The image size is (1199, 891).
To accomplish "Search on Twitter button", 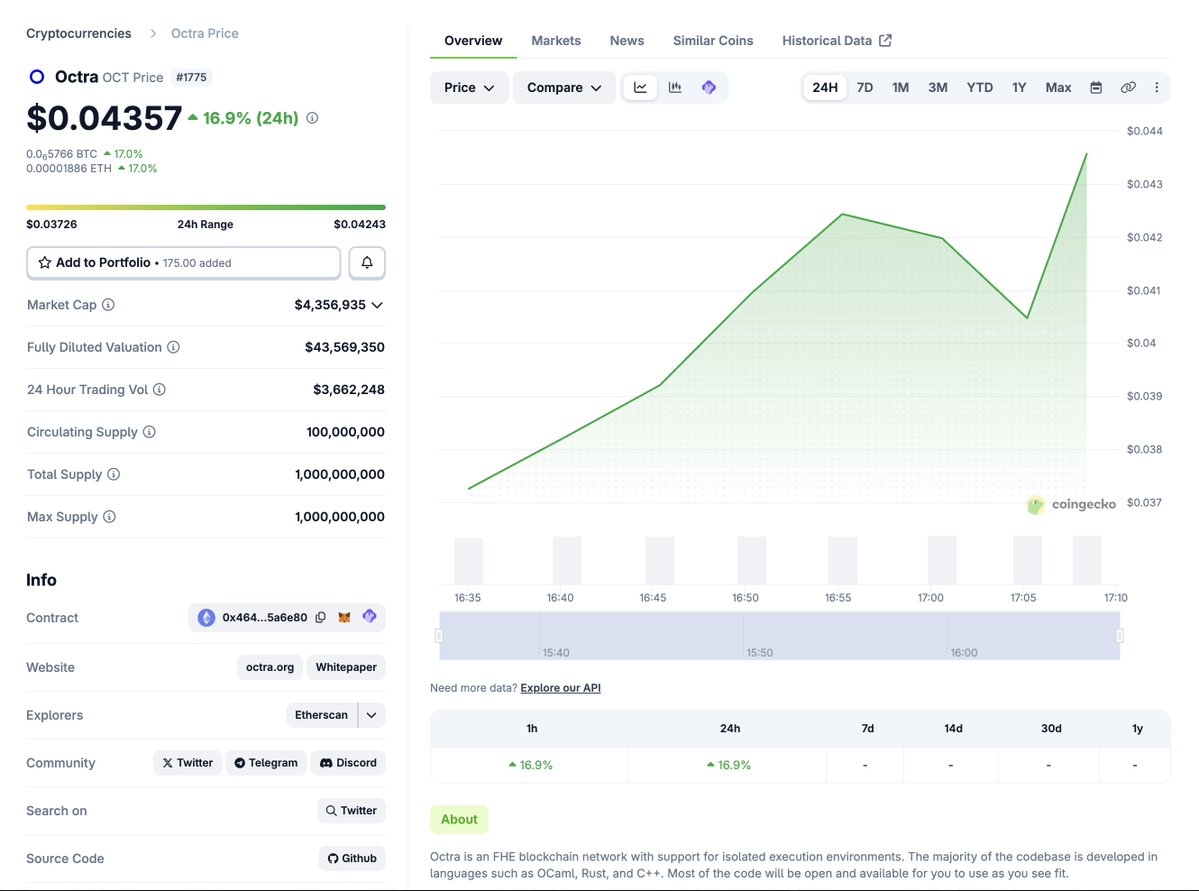I will point(351,811).
